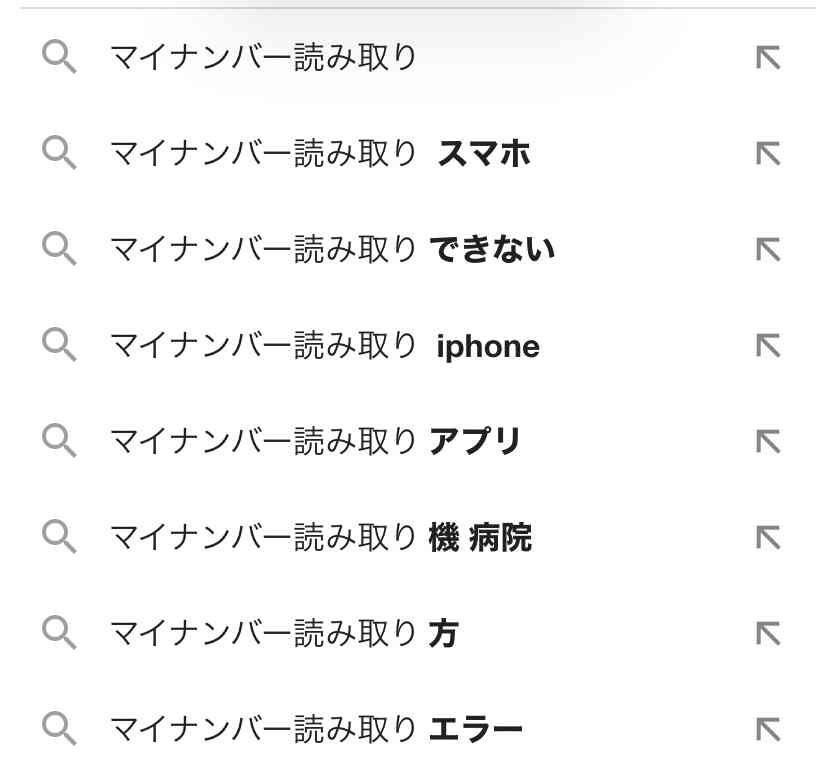Tap the arrow icon for できない suggestion
828x777 pixels.
pos(768,250)
